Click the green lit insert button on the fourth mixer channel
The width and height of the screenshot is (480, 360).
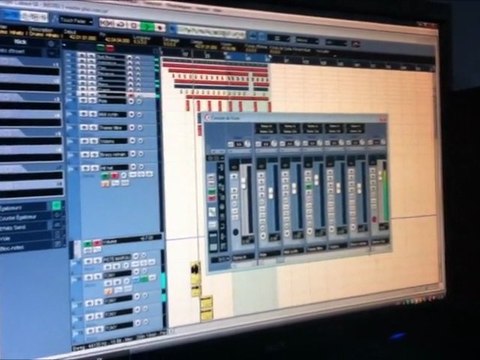point(309,187)
